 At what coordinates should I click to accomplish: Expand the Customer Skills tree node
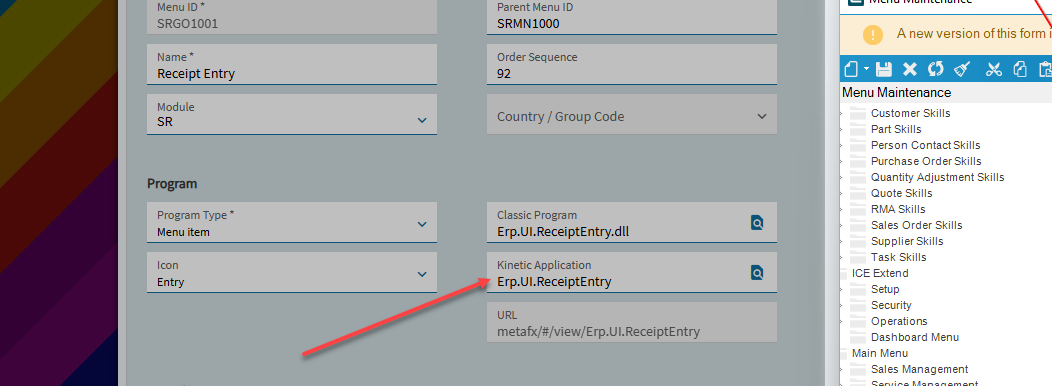coord(842,113)
